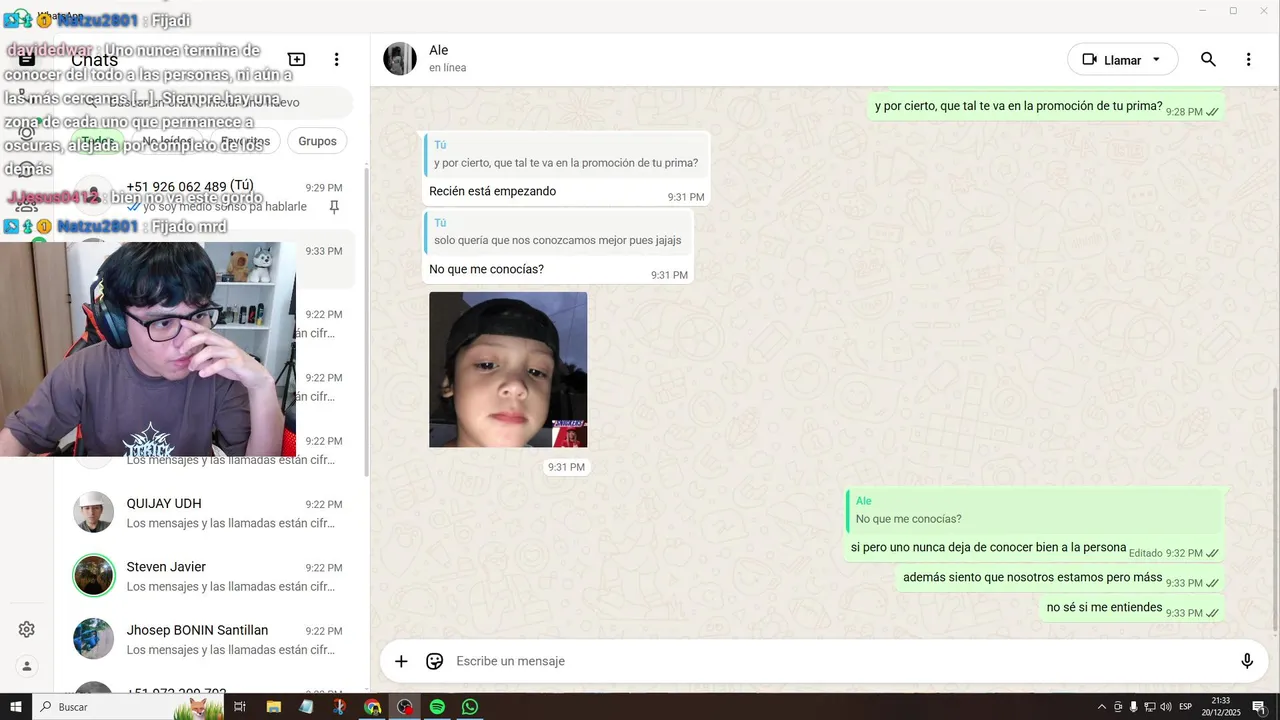Open Spotify from the taskbar
The width and height of the screenshot is (1280, 720).
coord(437,707)
